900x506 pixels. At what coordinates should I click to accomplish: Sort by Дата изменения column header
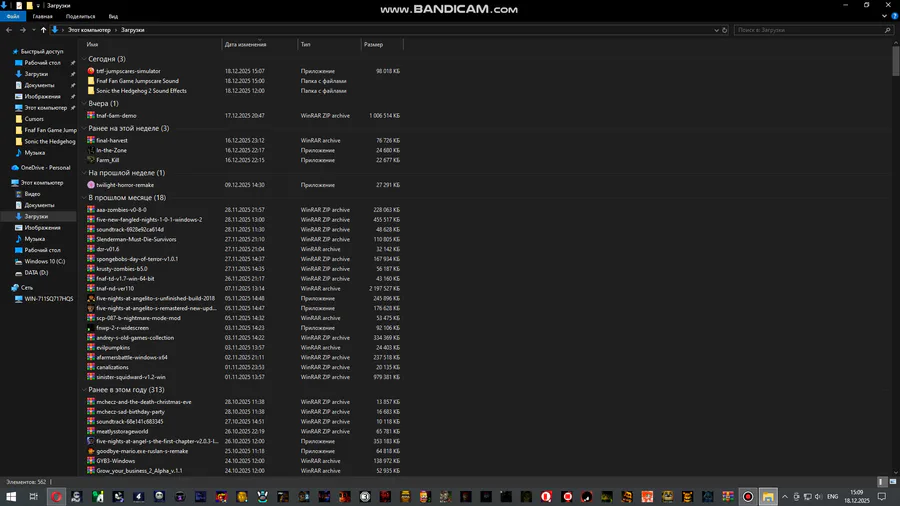pyautogui.click(x=245, y=44)
